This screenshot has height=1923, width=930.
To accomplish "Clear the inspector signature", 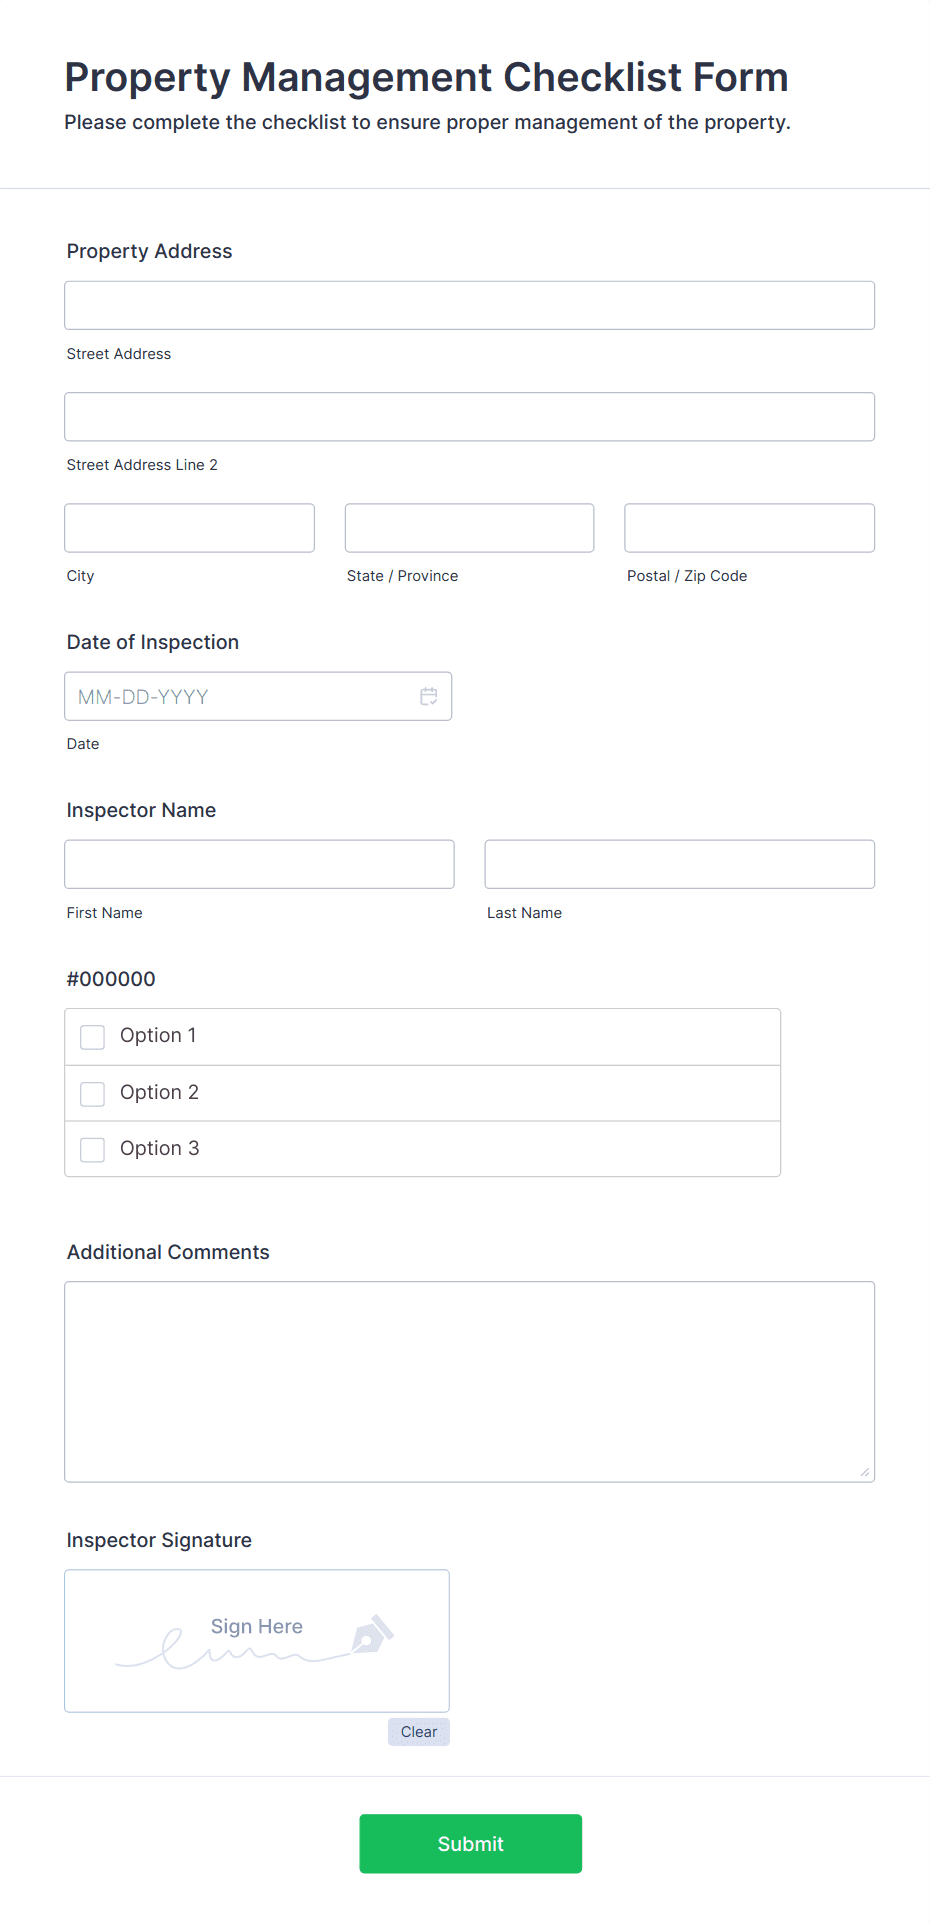I will (418, 1731).
